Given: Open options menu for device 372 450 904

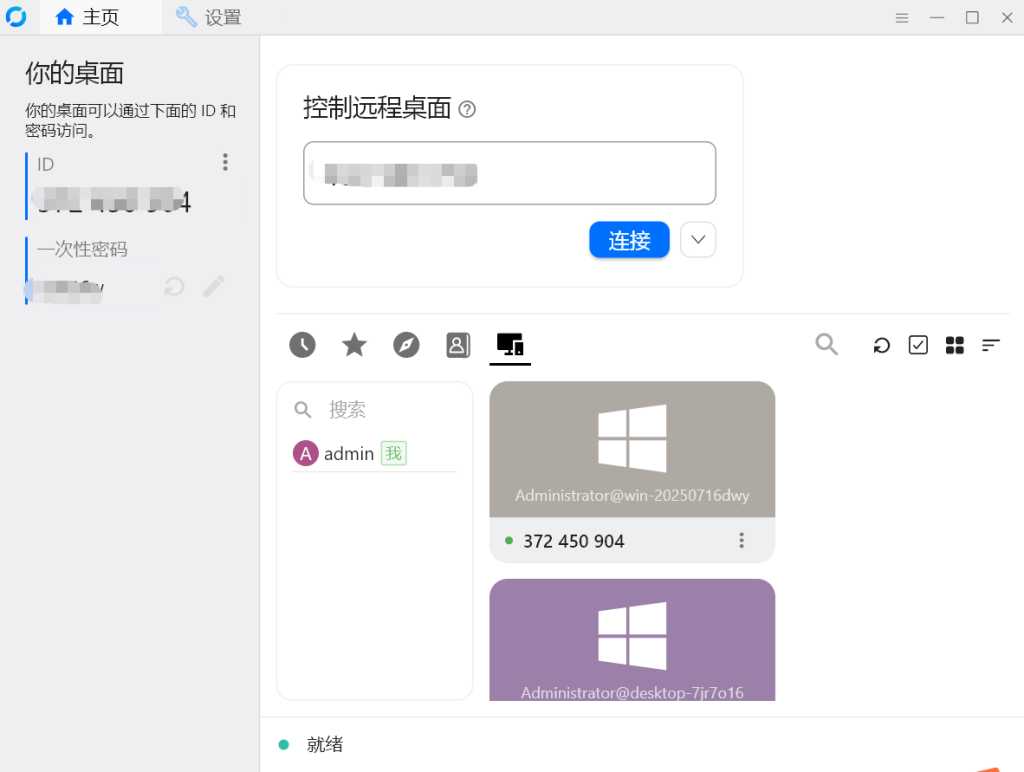Looking at the screenshot, I should point(741,541).
